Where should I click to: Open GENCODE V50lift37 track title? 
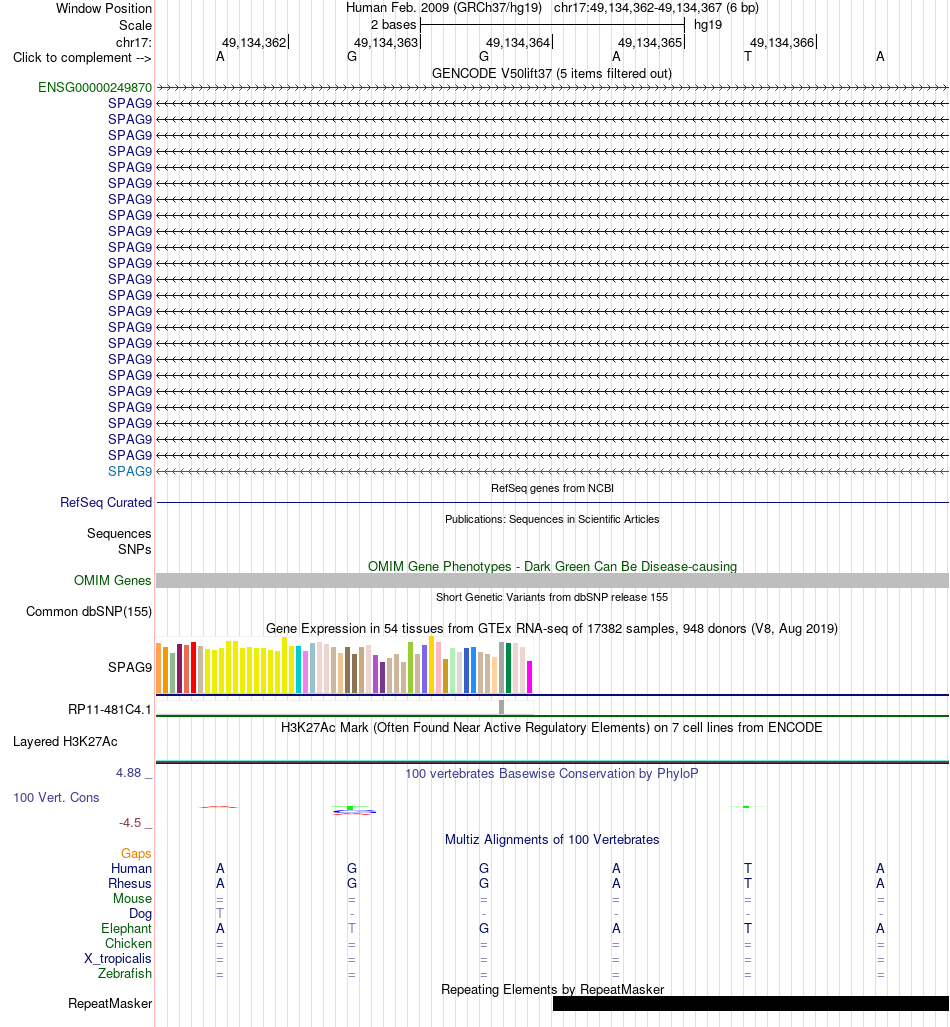pyautogui.click(x=552, y=73)
